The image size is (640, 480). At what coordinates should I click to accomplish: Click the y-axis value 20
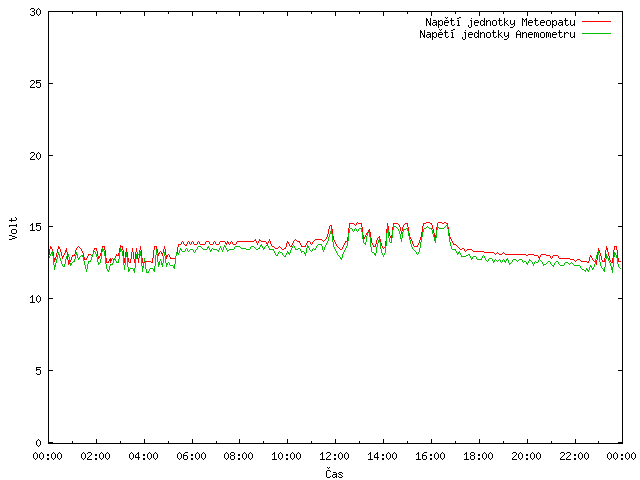click(x=36, y=156)
